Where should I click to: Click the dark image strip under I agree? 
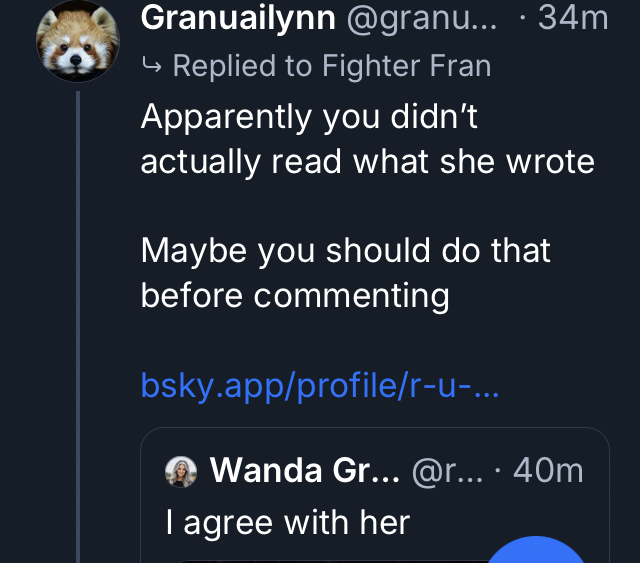pos(320,556)
